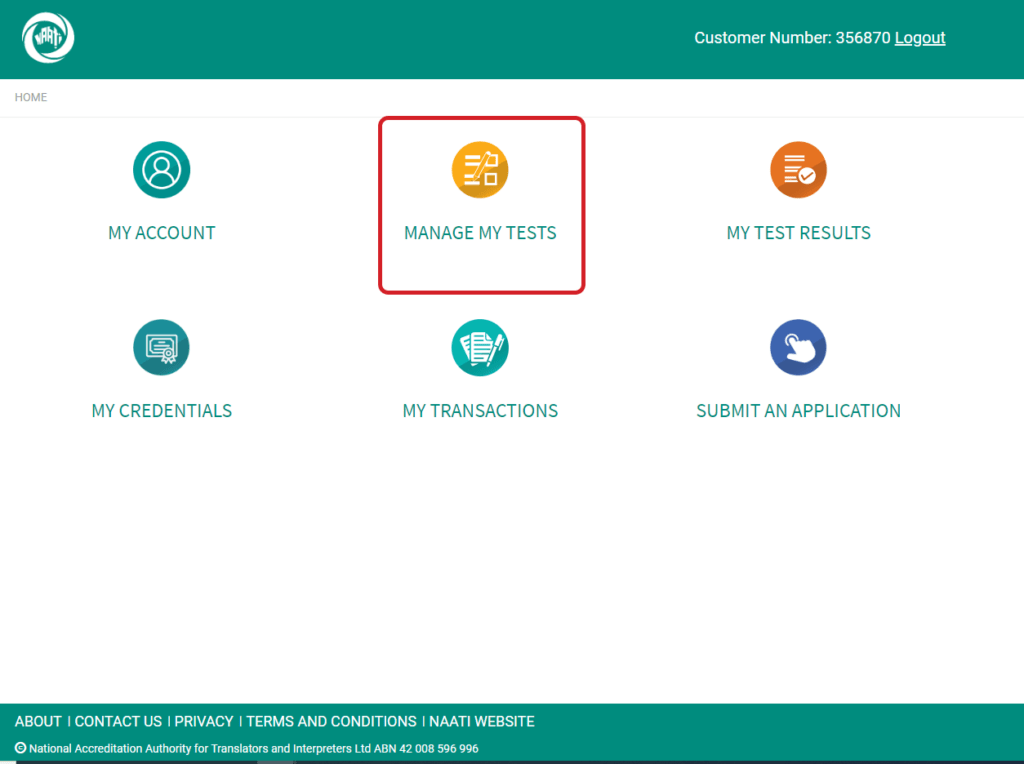
Task: Click CONTACT US in the footer
Action: (118, 721)
